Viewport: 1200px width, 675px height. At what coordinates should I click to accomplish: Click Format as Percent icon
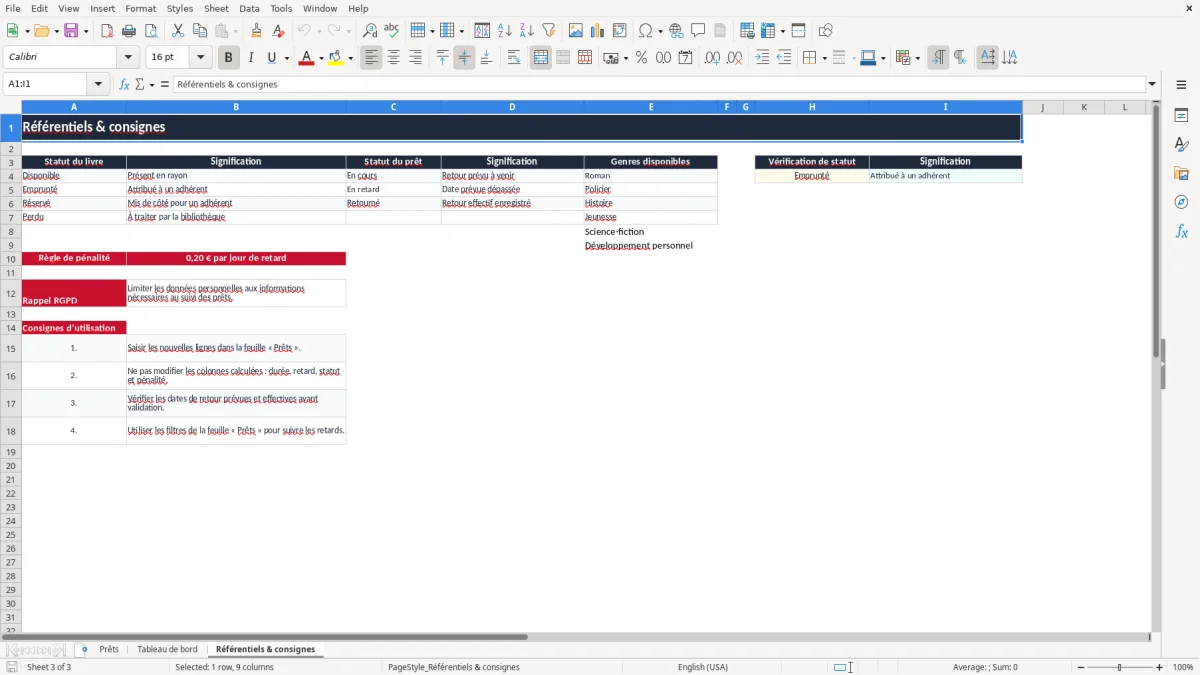[642, 58]
